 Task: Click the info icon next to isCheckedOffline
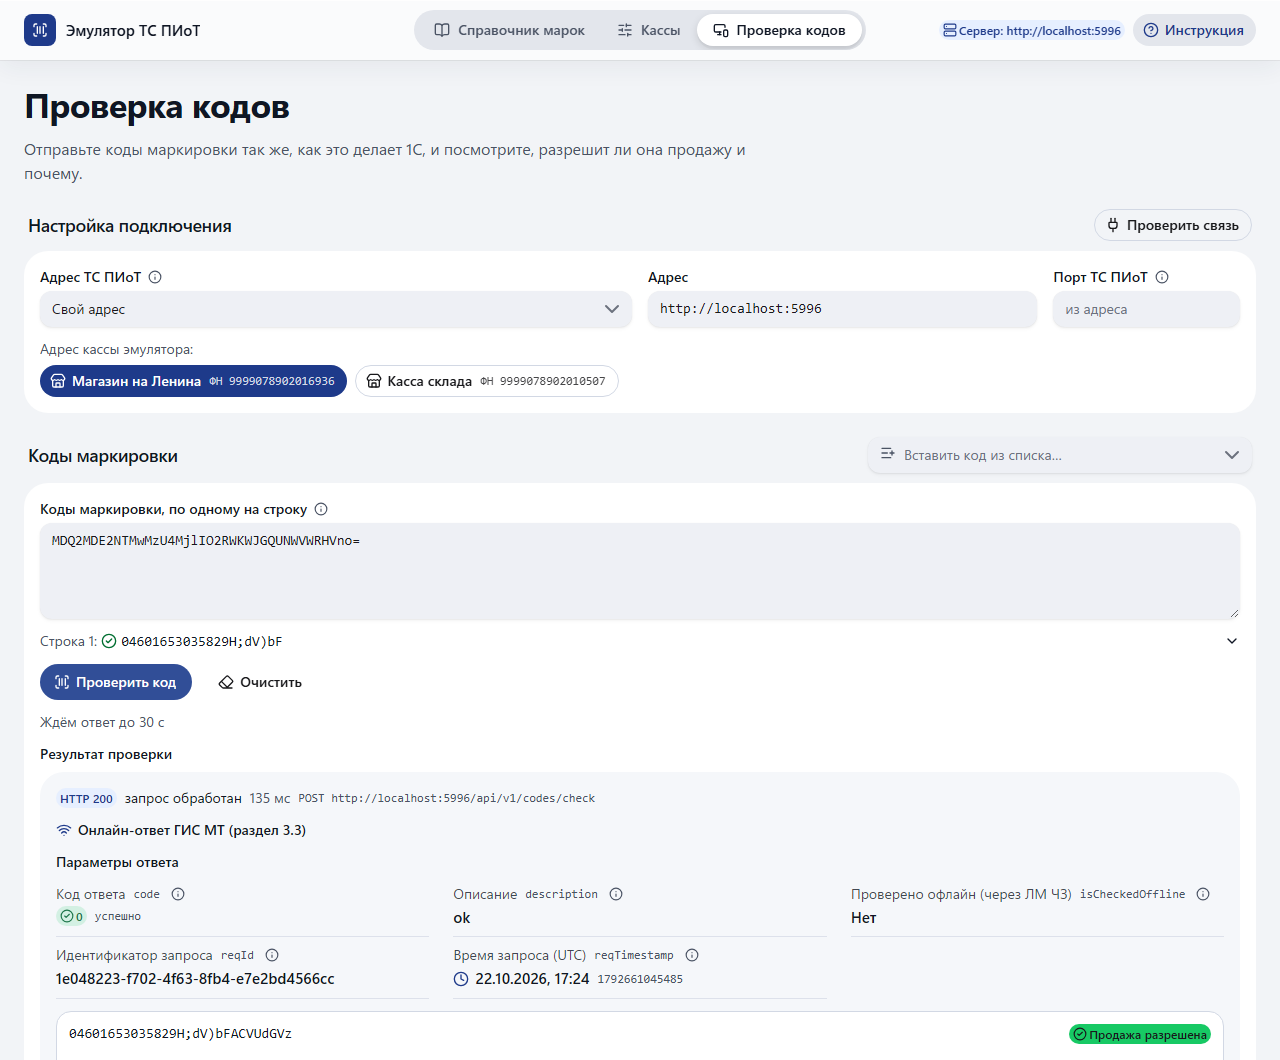1203,894
